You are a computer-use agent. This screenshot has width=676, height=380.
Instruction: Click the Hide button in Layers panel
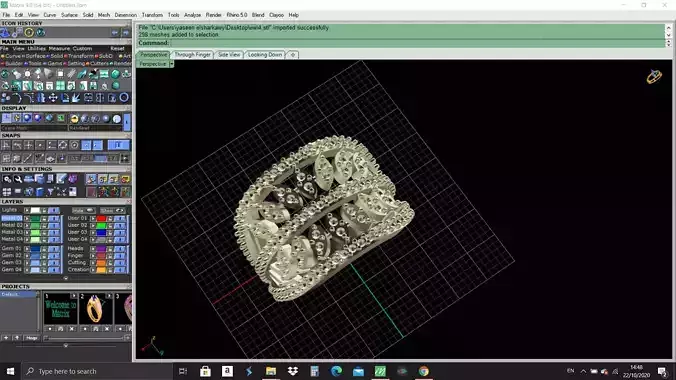pos(83,210)
